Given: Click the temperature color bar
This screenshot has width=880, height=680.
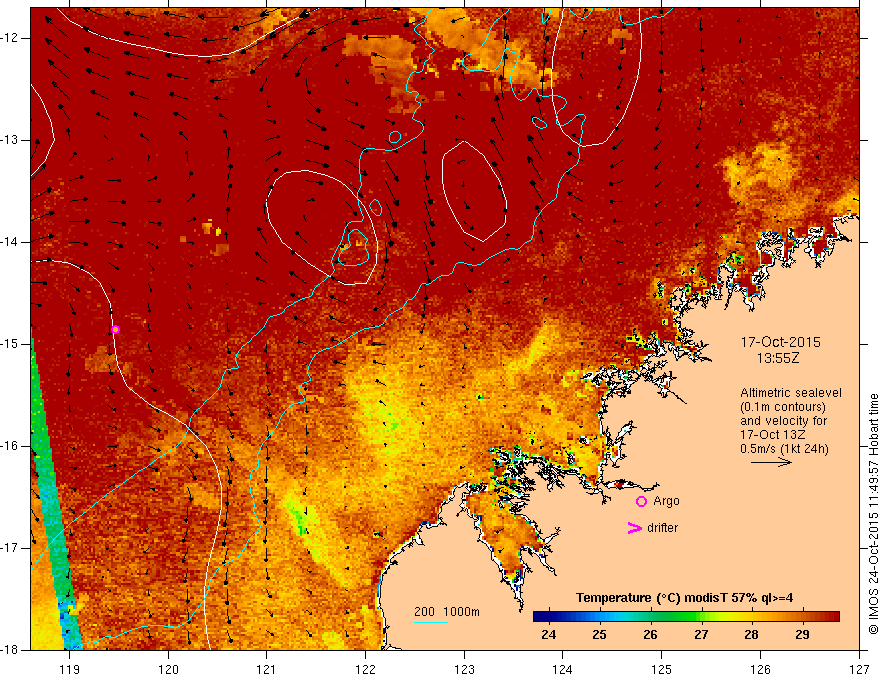Looking at the screenshot, I should 686,617.
